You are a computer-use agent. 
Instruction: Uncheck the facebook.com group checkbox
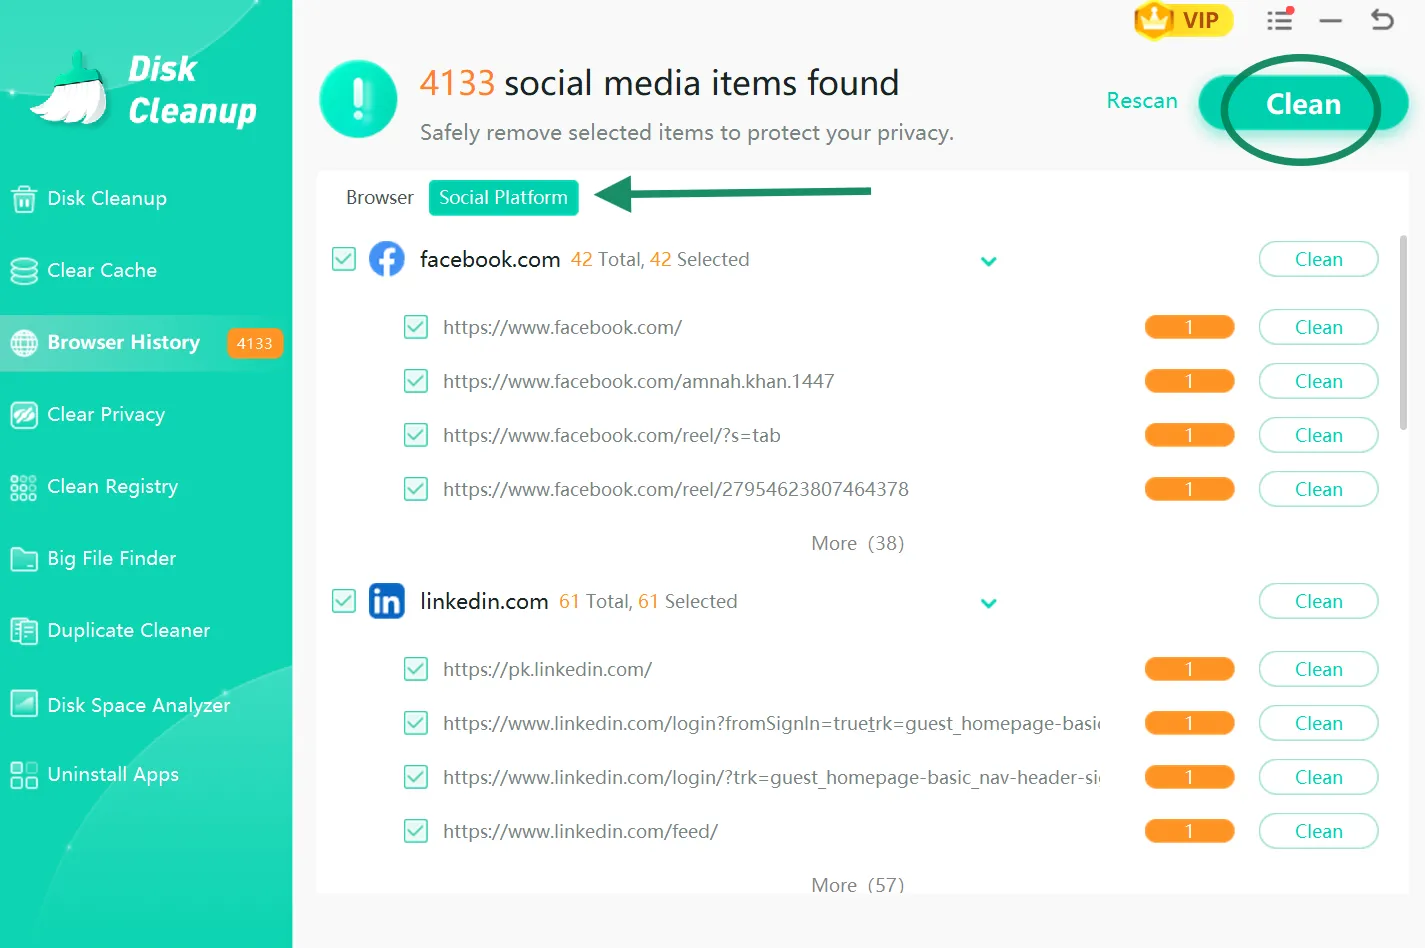344,259
